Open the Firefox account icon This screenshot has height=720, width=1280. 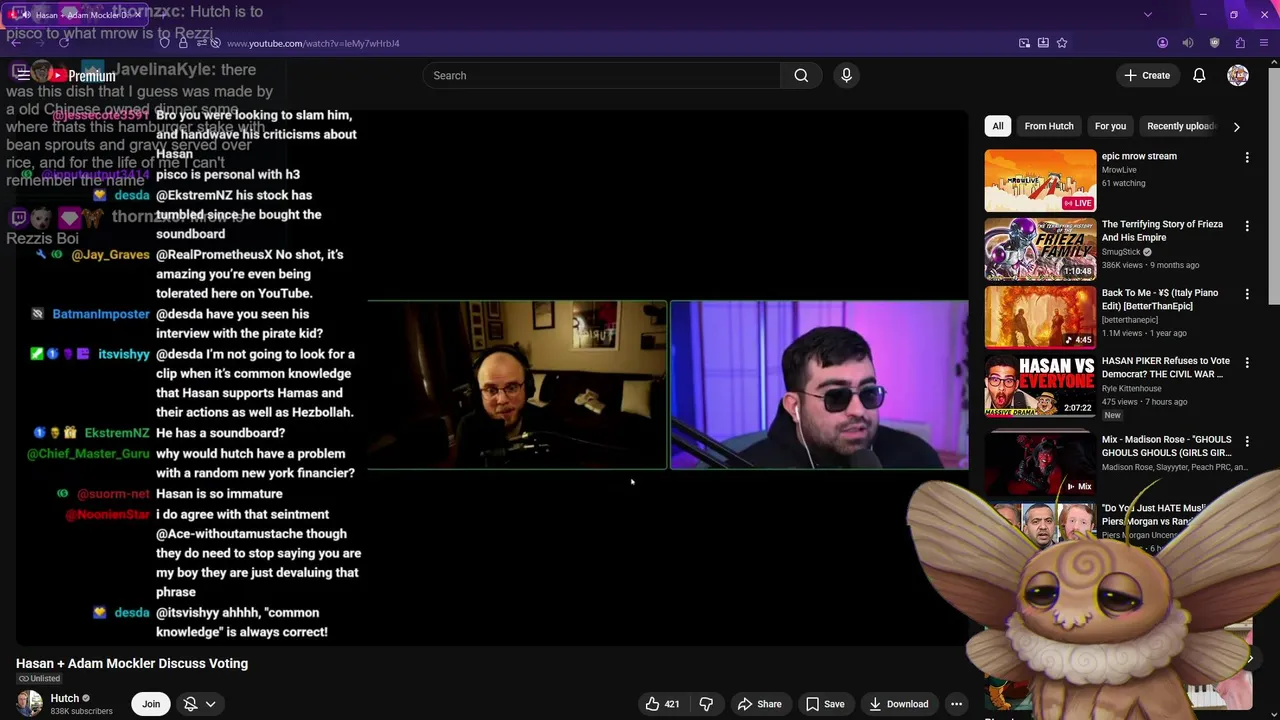click(1162, 43)
